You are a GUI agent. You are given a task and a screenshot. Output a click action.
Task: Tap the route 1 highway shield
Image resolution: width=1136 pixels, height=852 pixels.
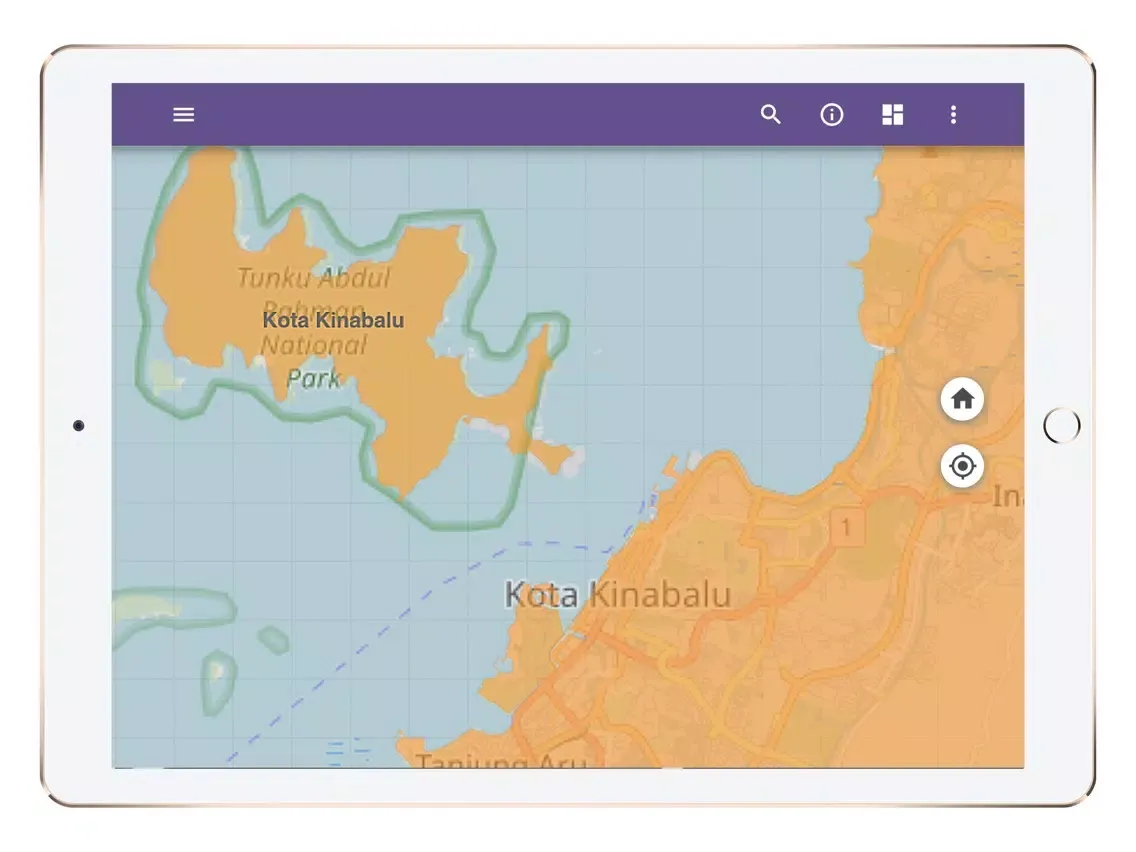(847, 527)
